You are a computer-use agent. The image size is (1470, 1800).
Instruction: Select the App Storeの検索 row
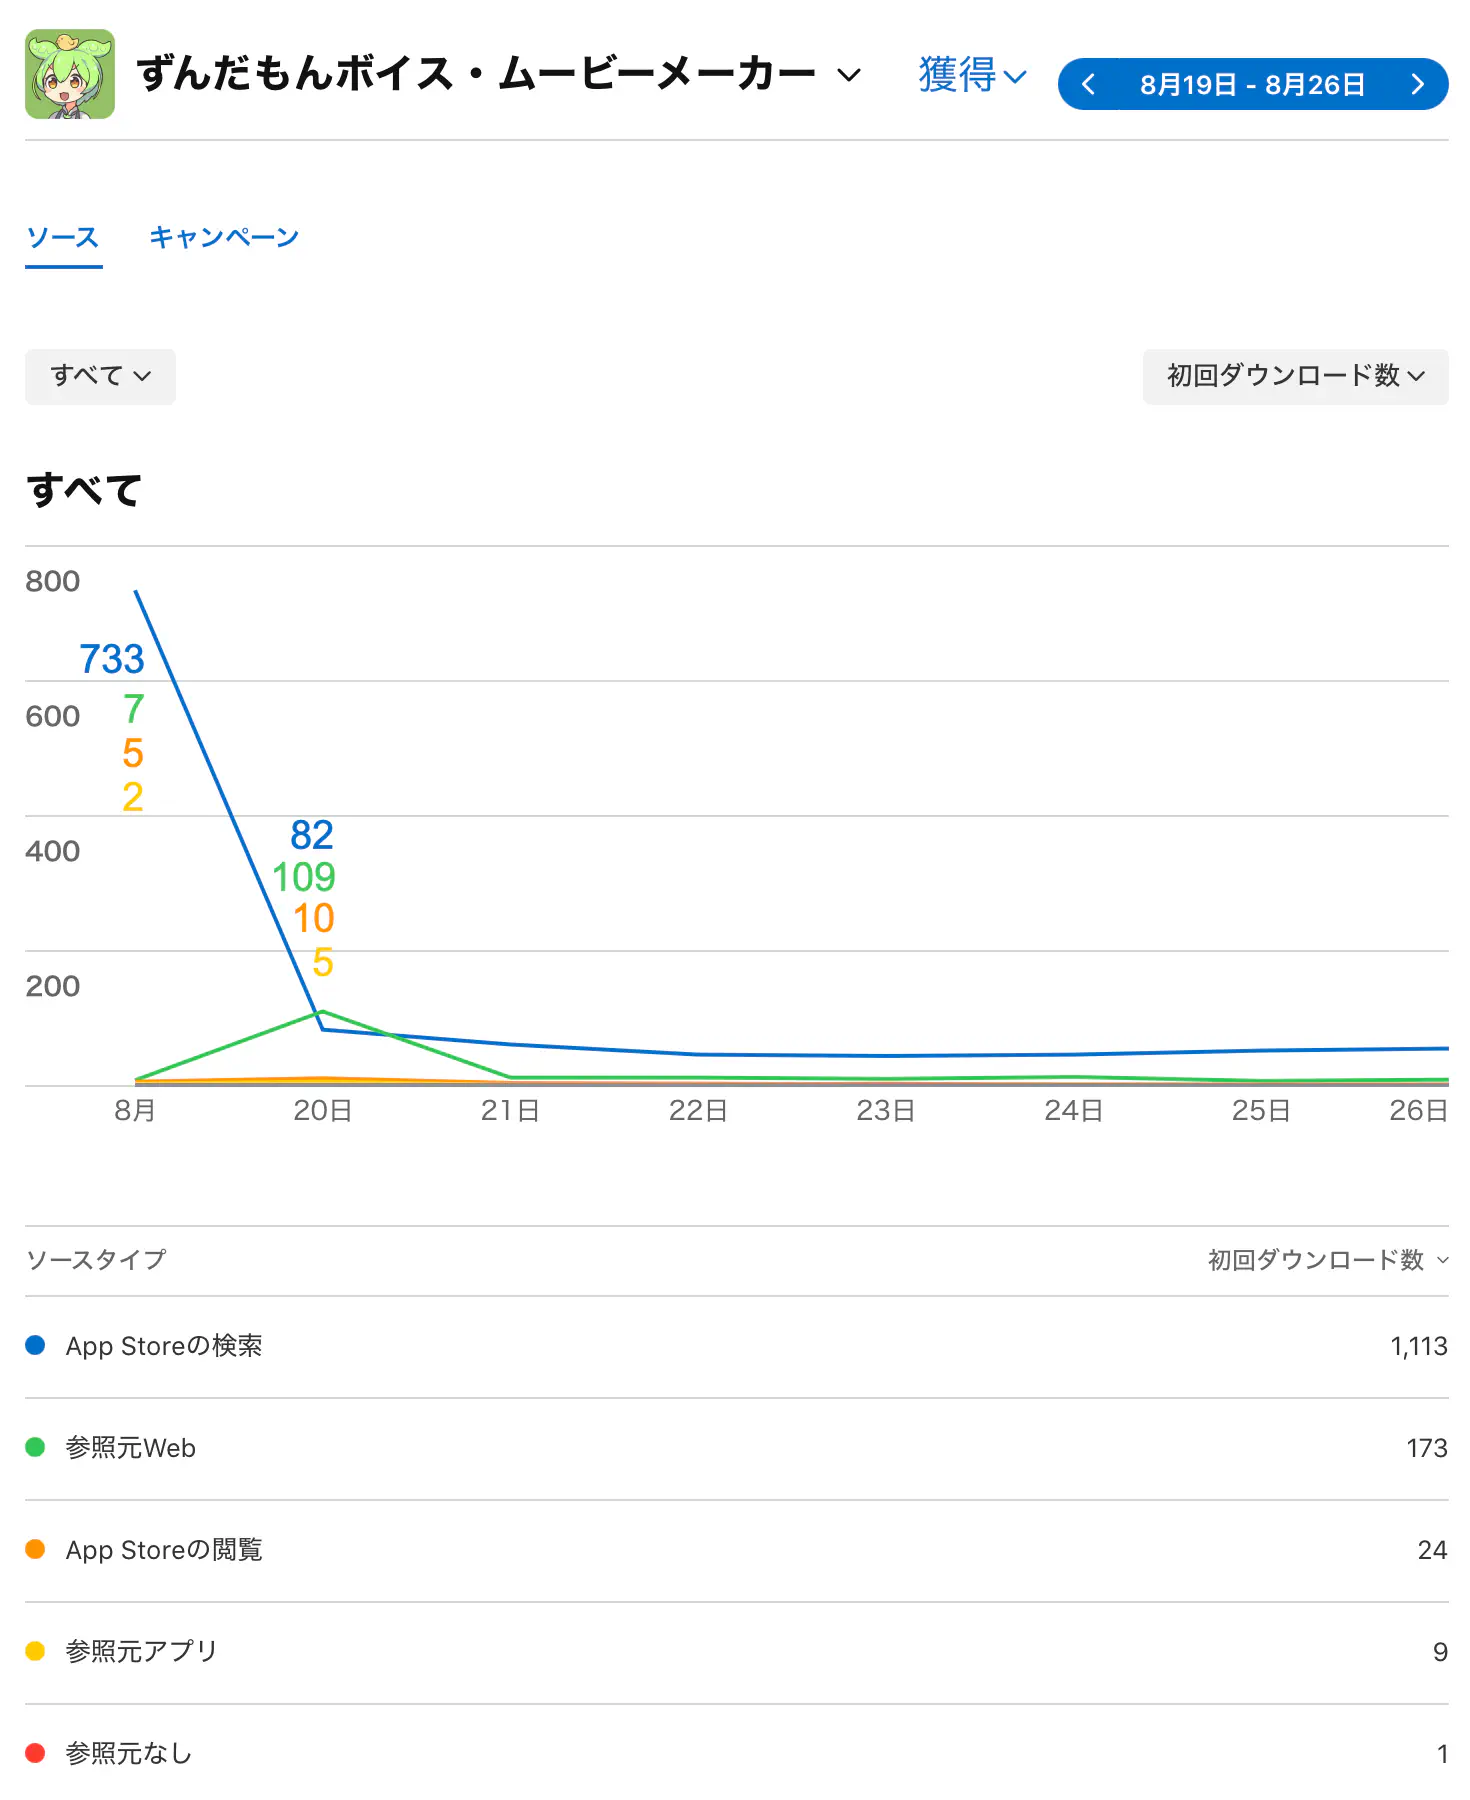pyautogui.click(x=737, y=1347)
